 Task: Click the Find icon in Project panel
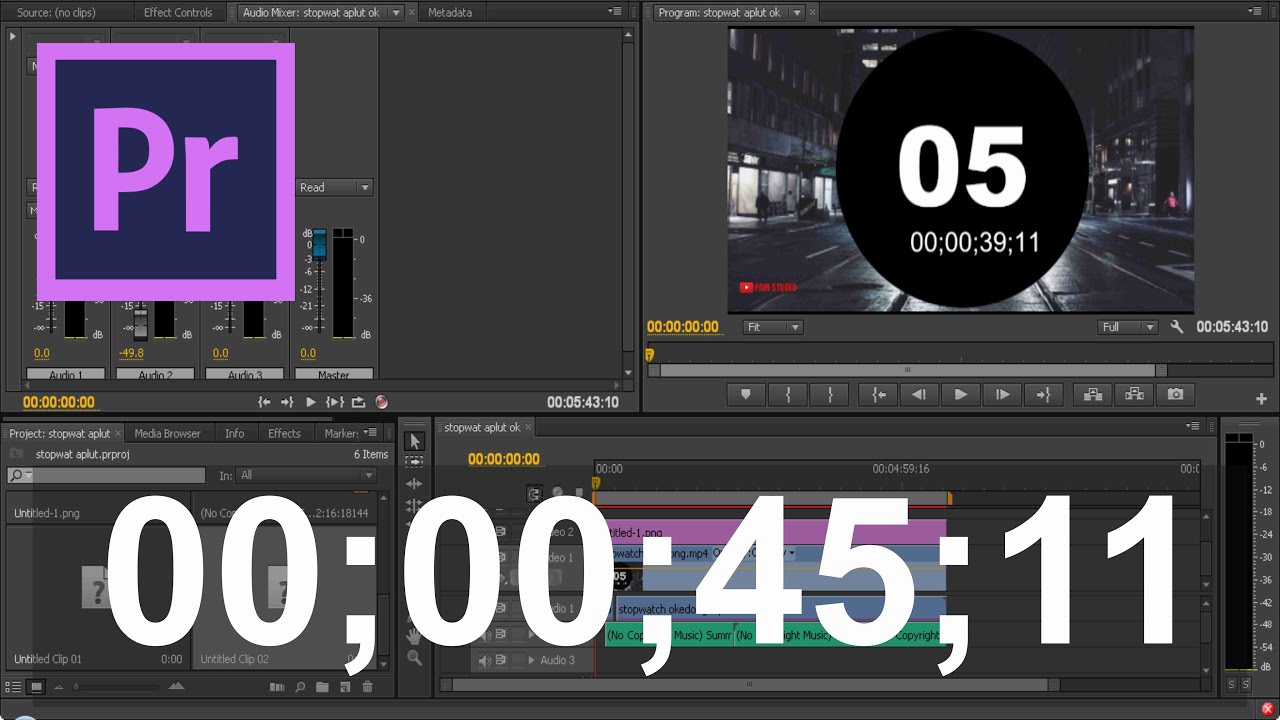coord(300,687)
